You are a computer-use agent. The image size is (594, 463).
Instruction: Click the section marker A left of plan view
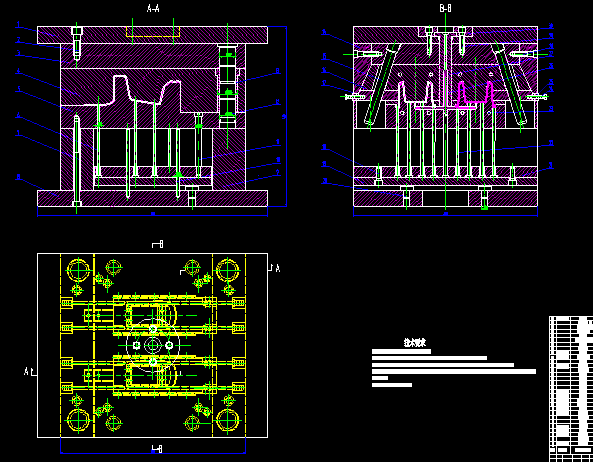[30, 372]
